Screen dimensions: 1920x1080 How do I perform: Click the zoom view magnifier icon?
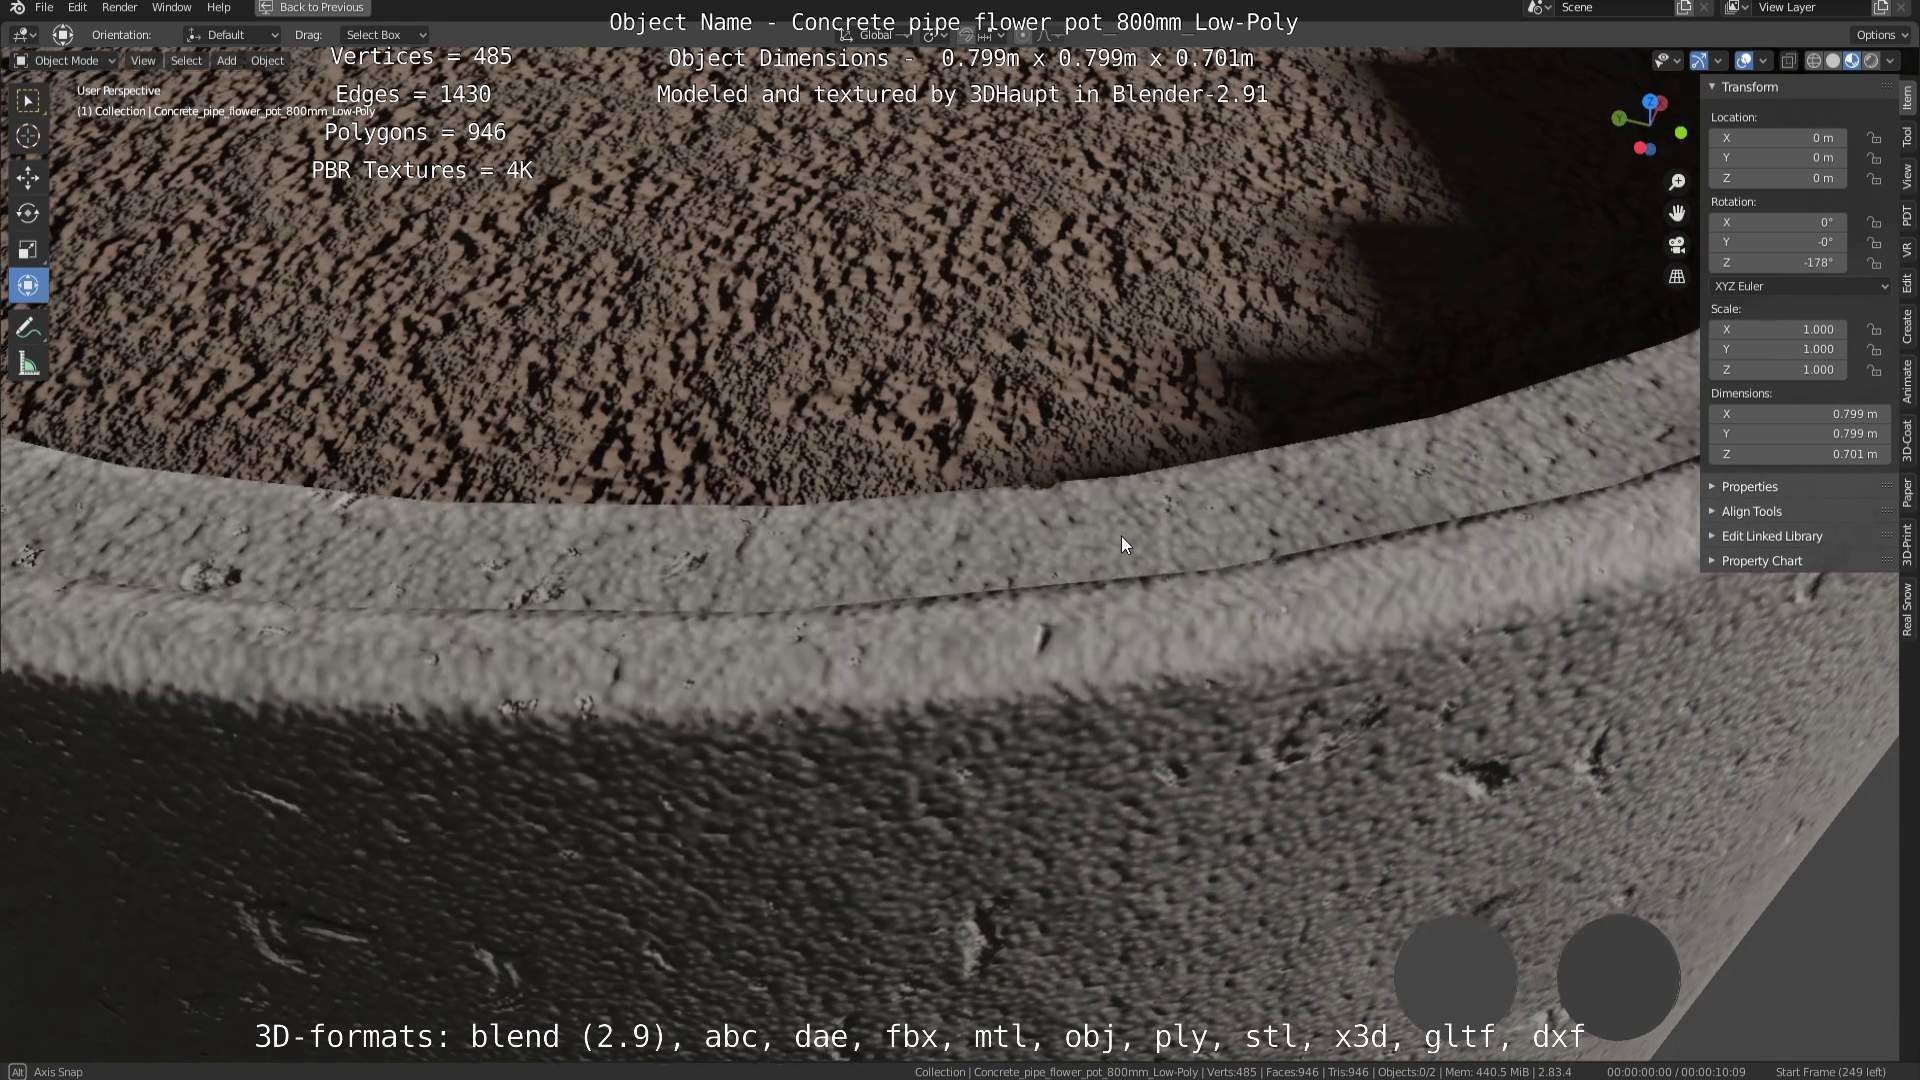point(1677,182)
